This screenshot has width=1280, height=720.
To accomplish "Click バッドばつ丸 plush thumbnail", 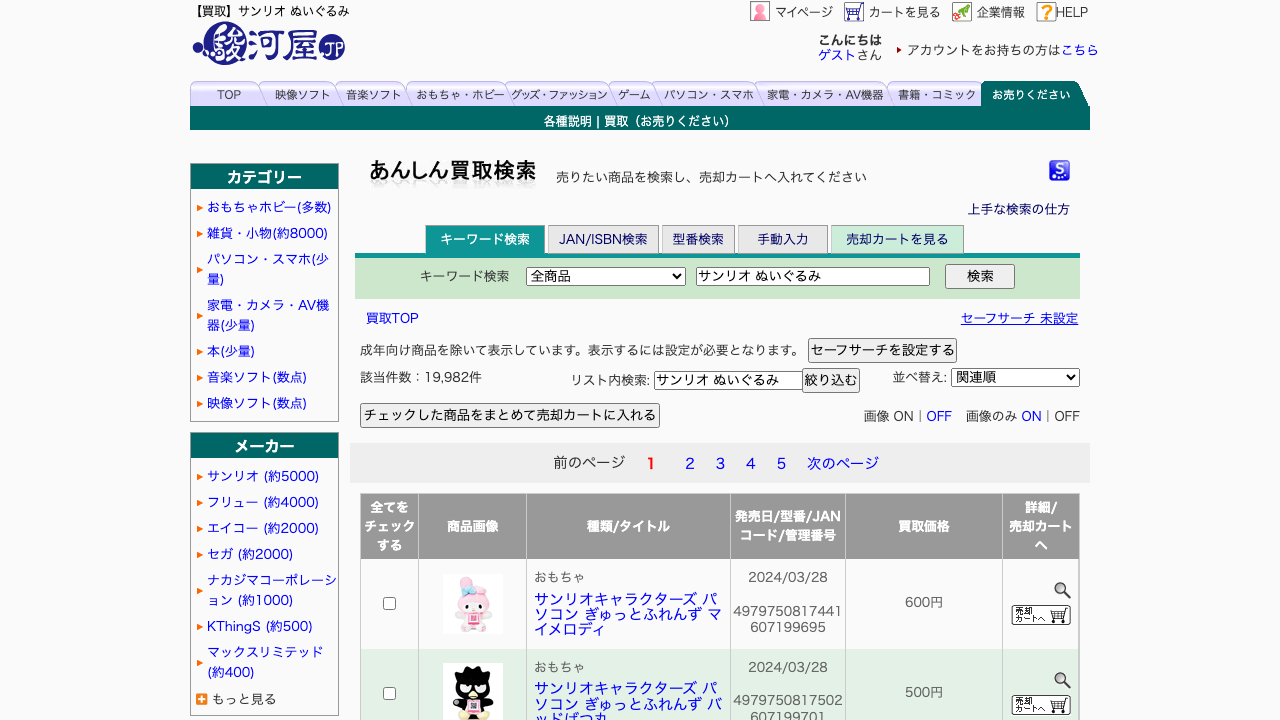I will (473, 692).
